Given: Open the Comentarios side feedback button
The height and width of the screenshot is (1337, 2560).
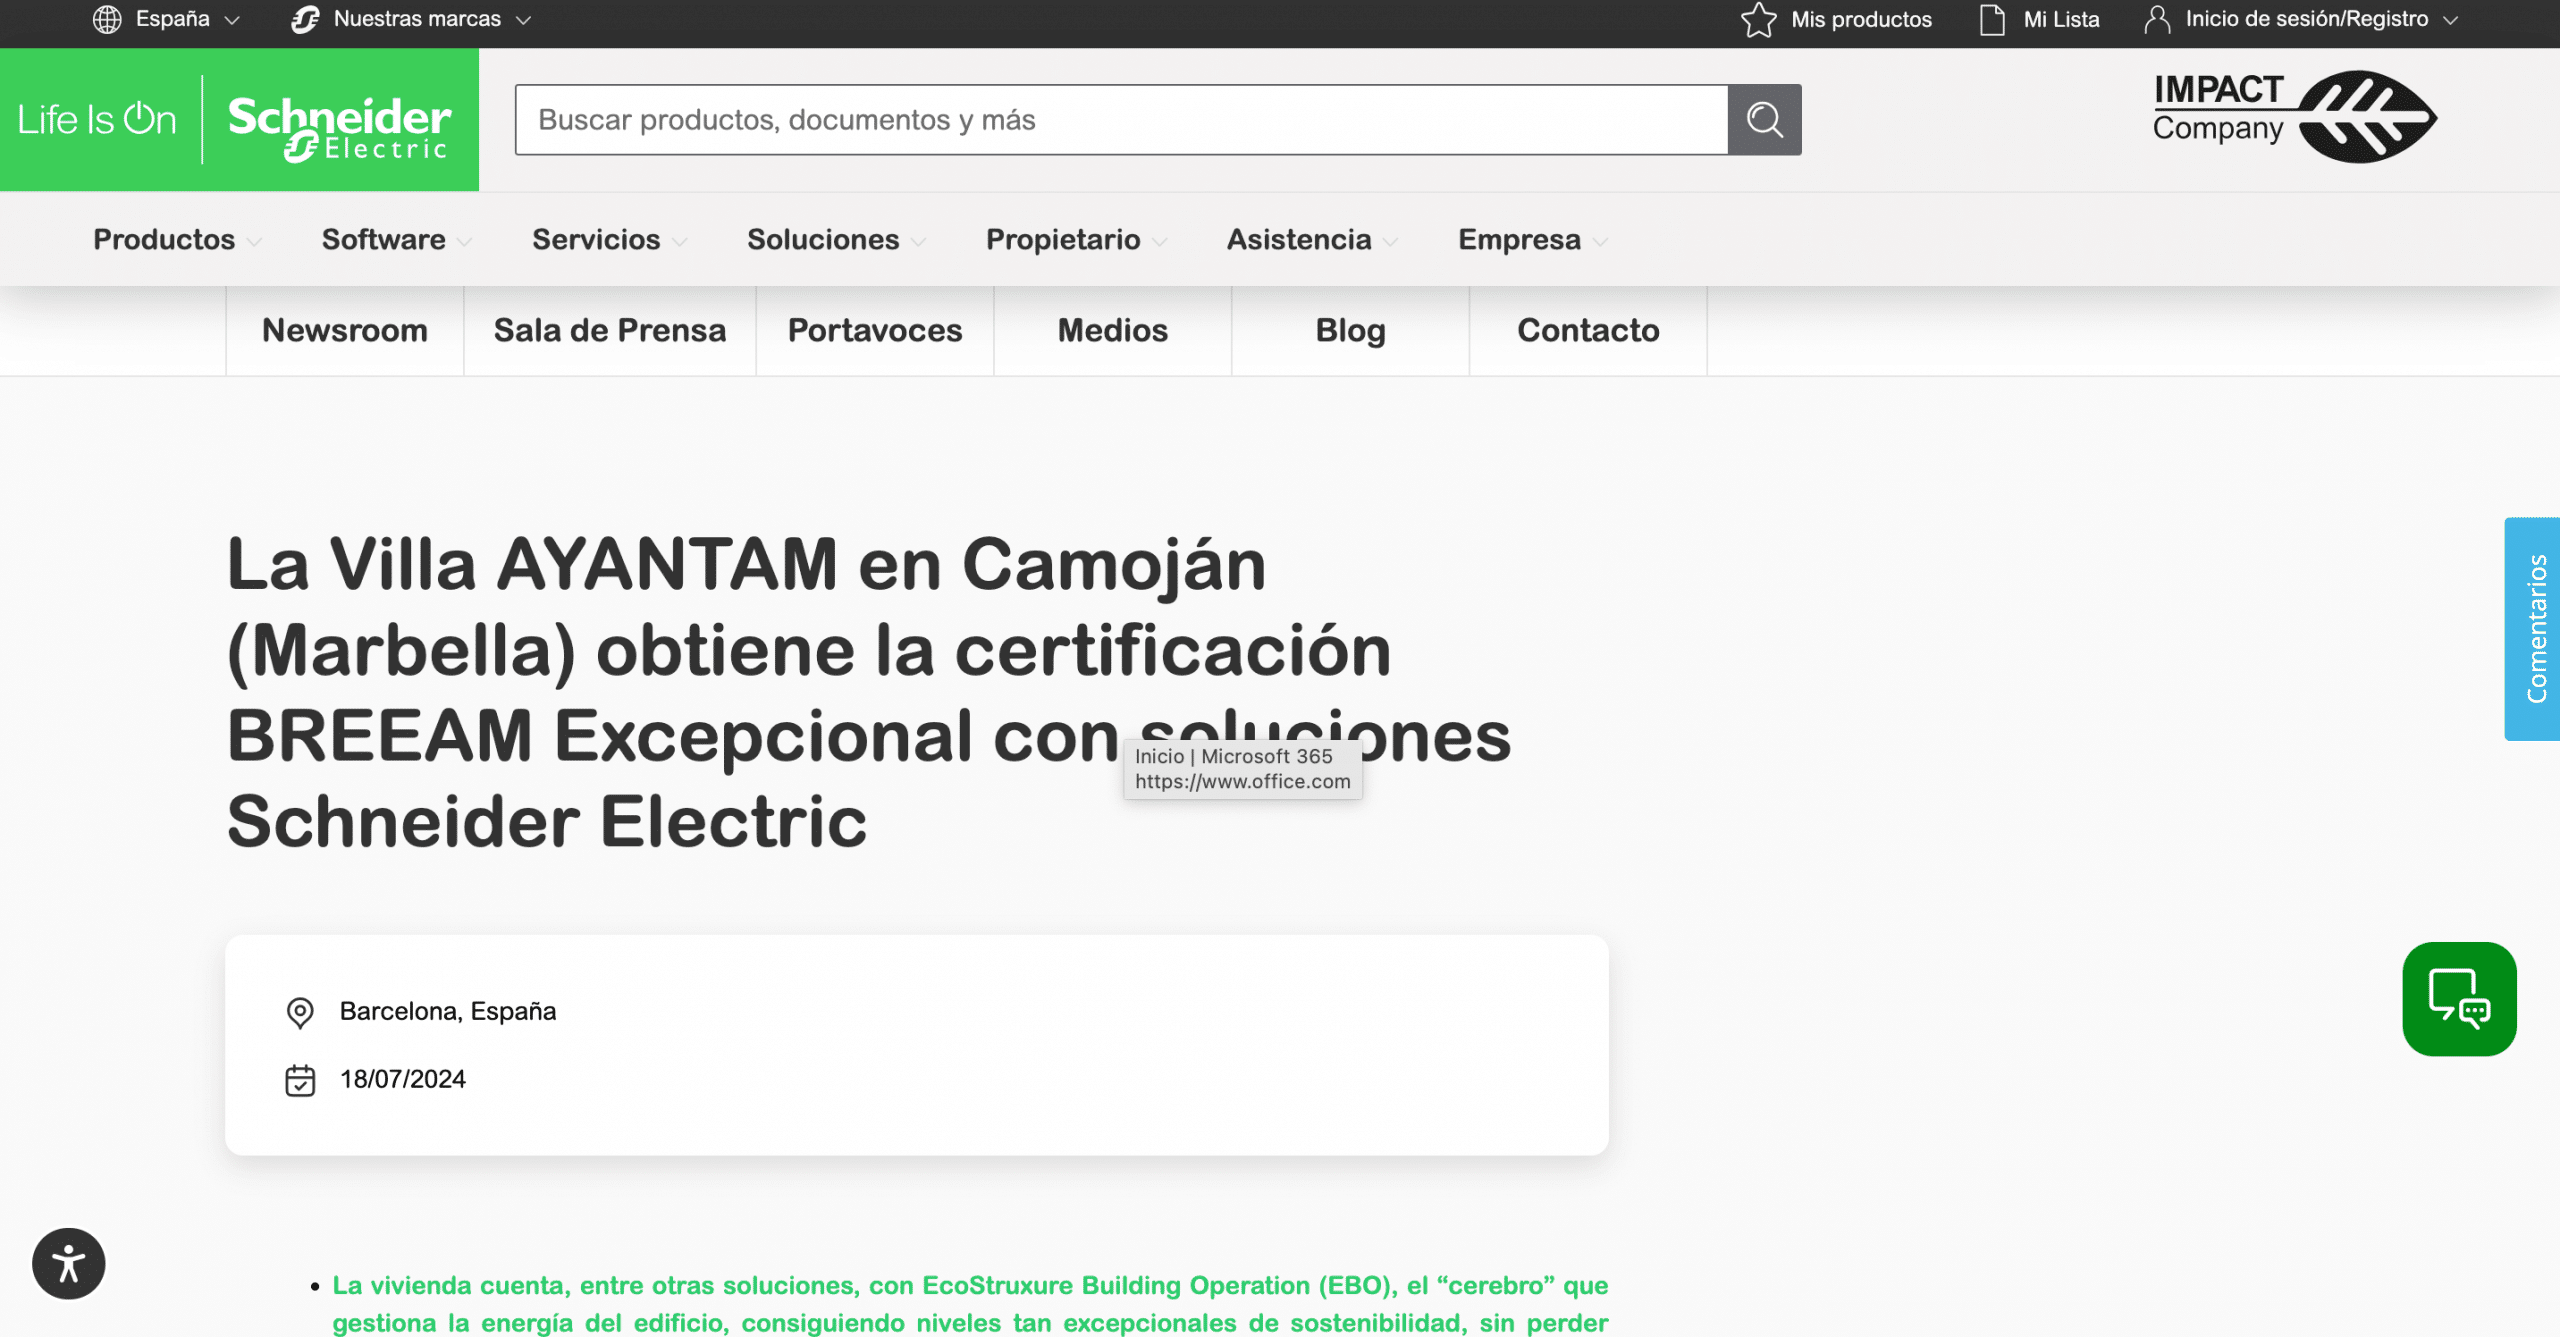Looking at the screenshot, I should coord(2534,628).
